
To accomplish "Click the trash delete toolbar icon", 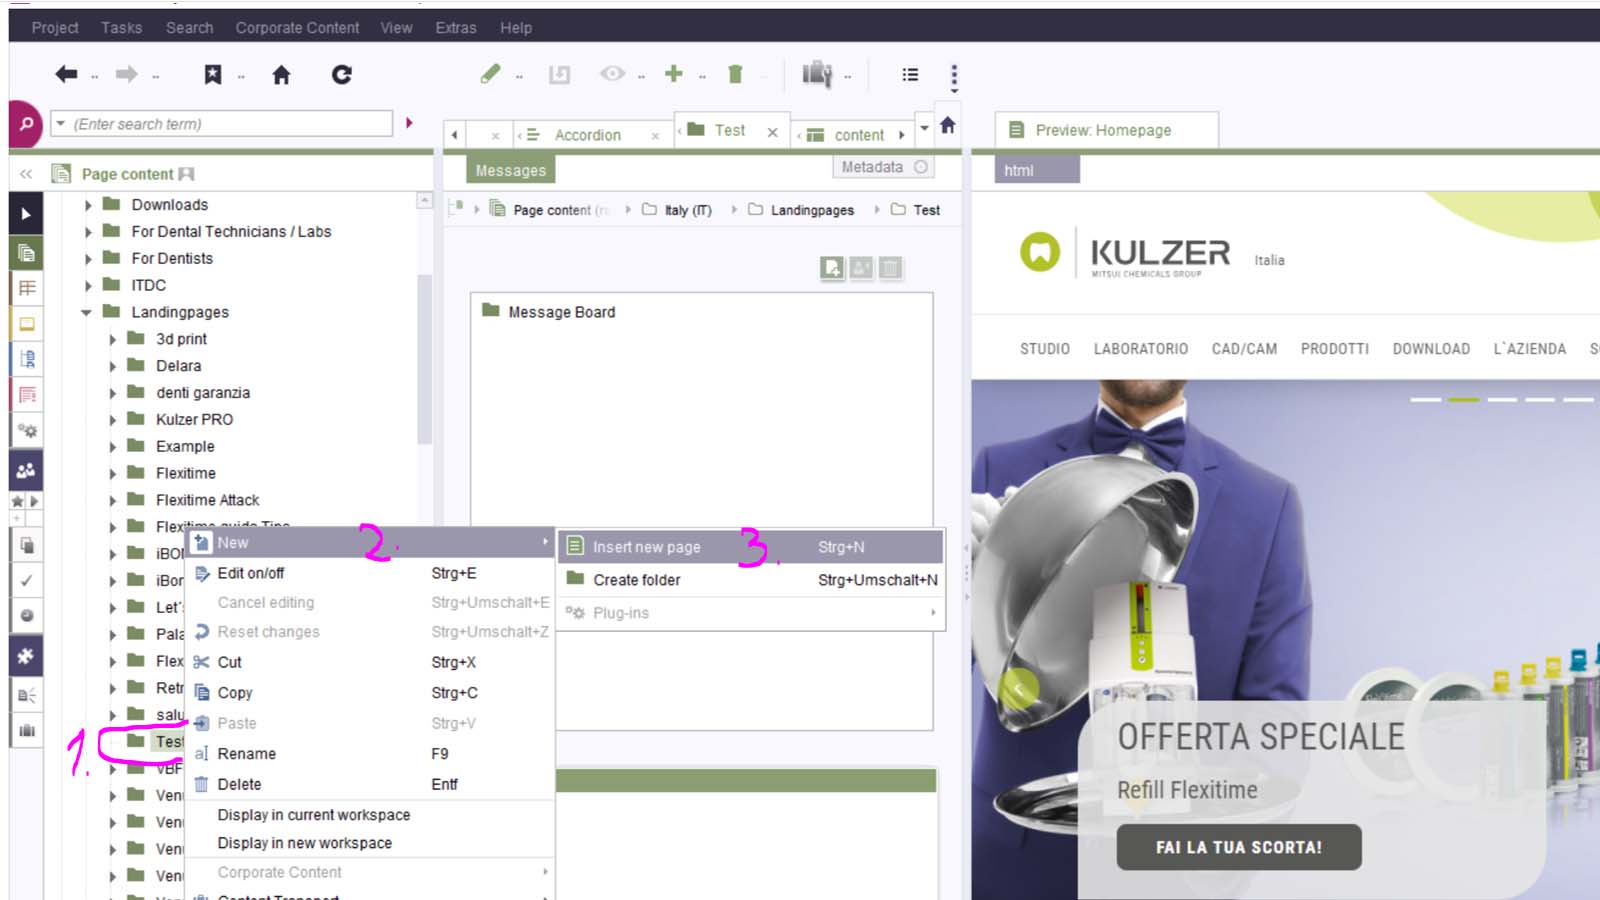I will [x=735, y=74].
